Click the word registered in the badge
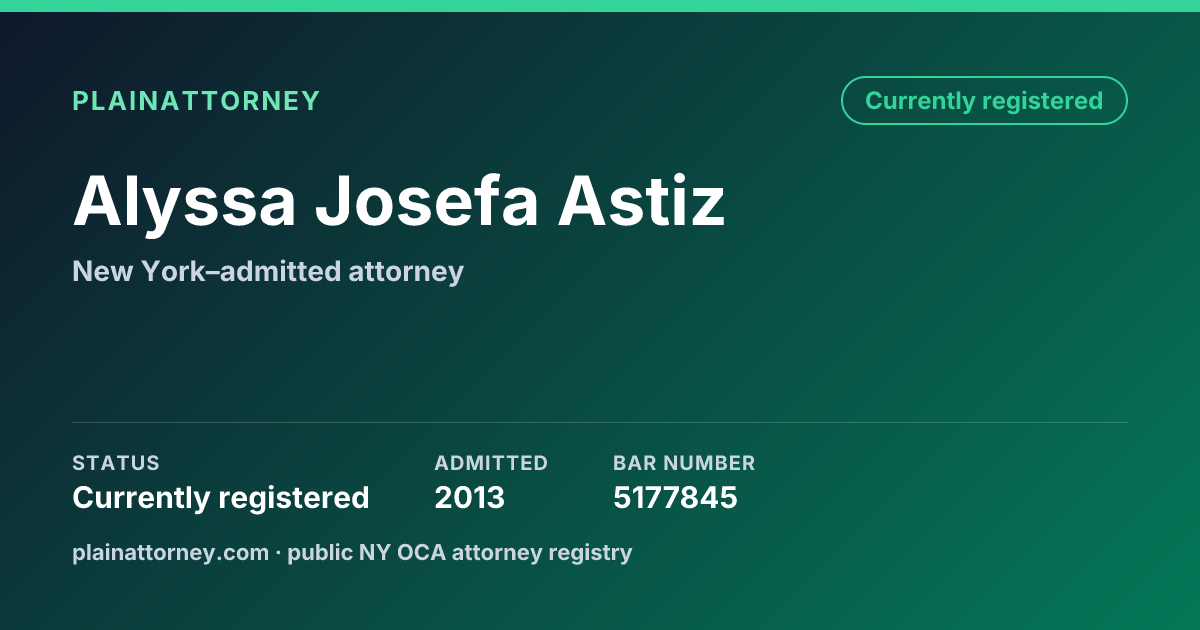The image size is (1200, 630). pos(1042,101)
